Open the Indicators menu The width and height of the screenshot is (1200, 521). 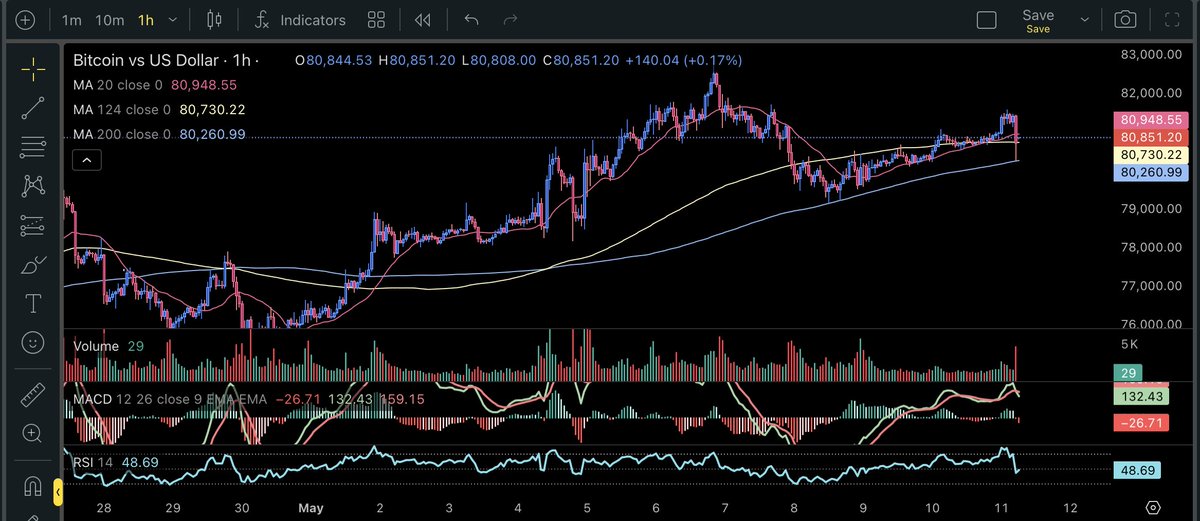pos(300,20)
